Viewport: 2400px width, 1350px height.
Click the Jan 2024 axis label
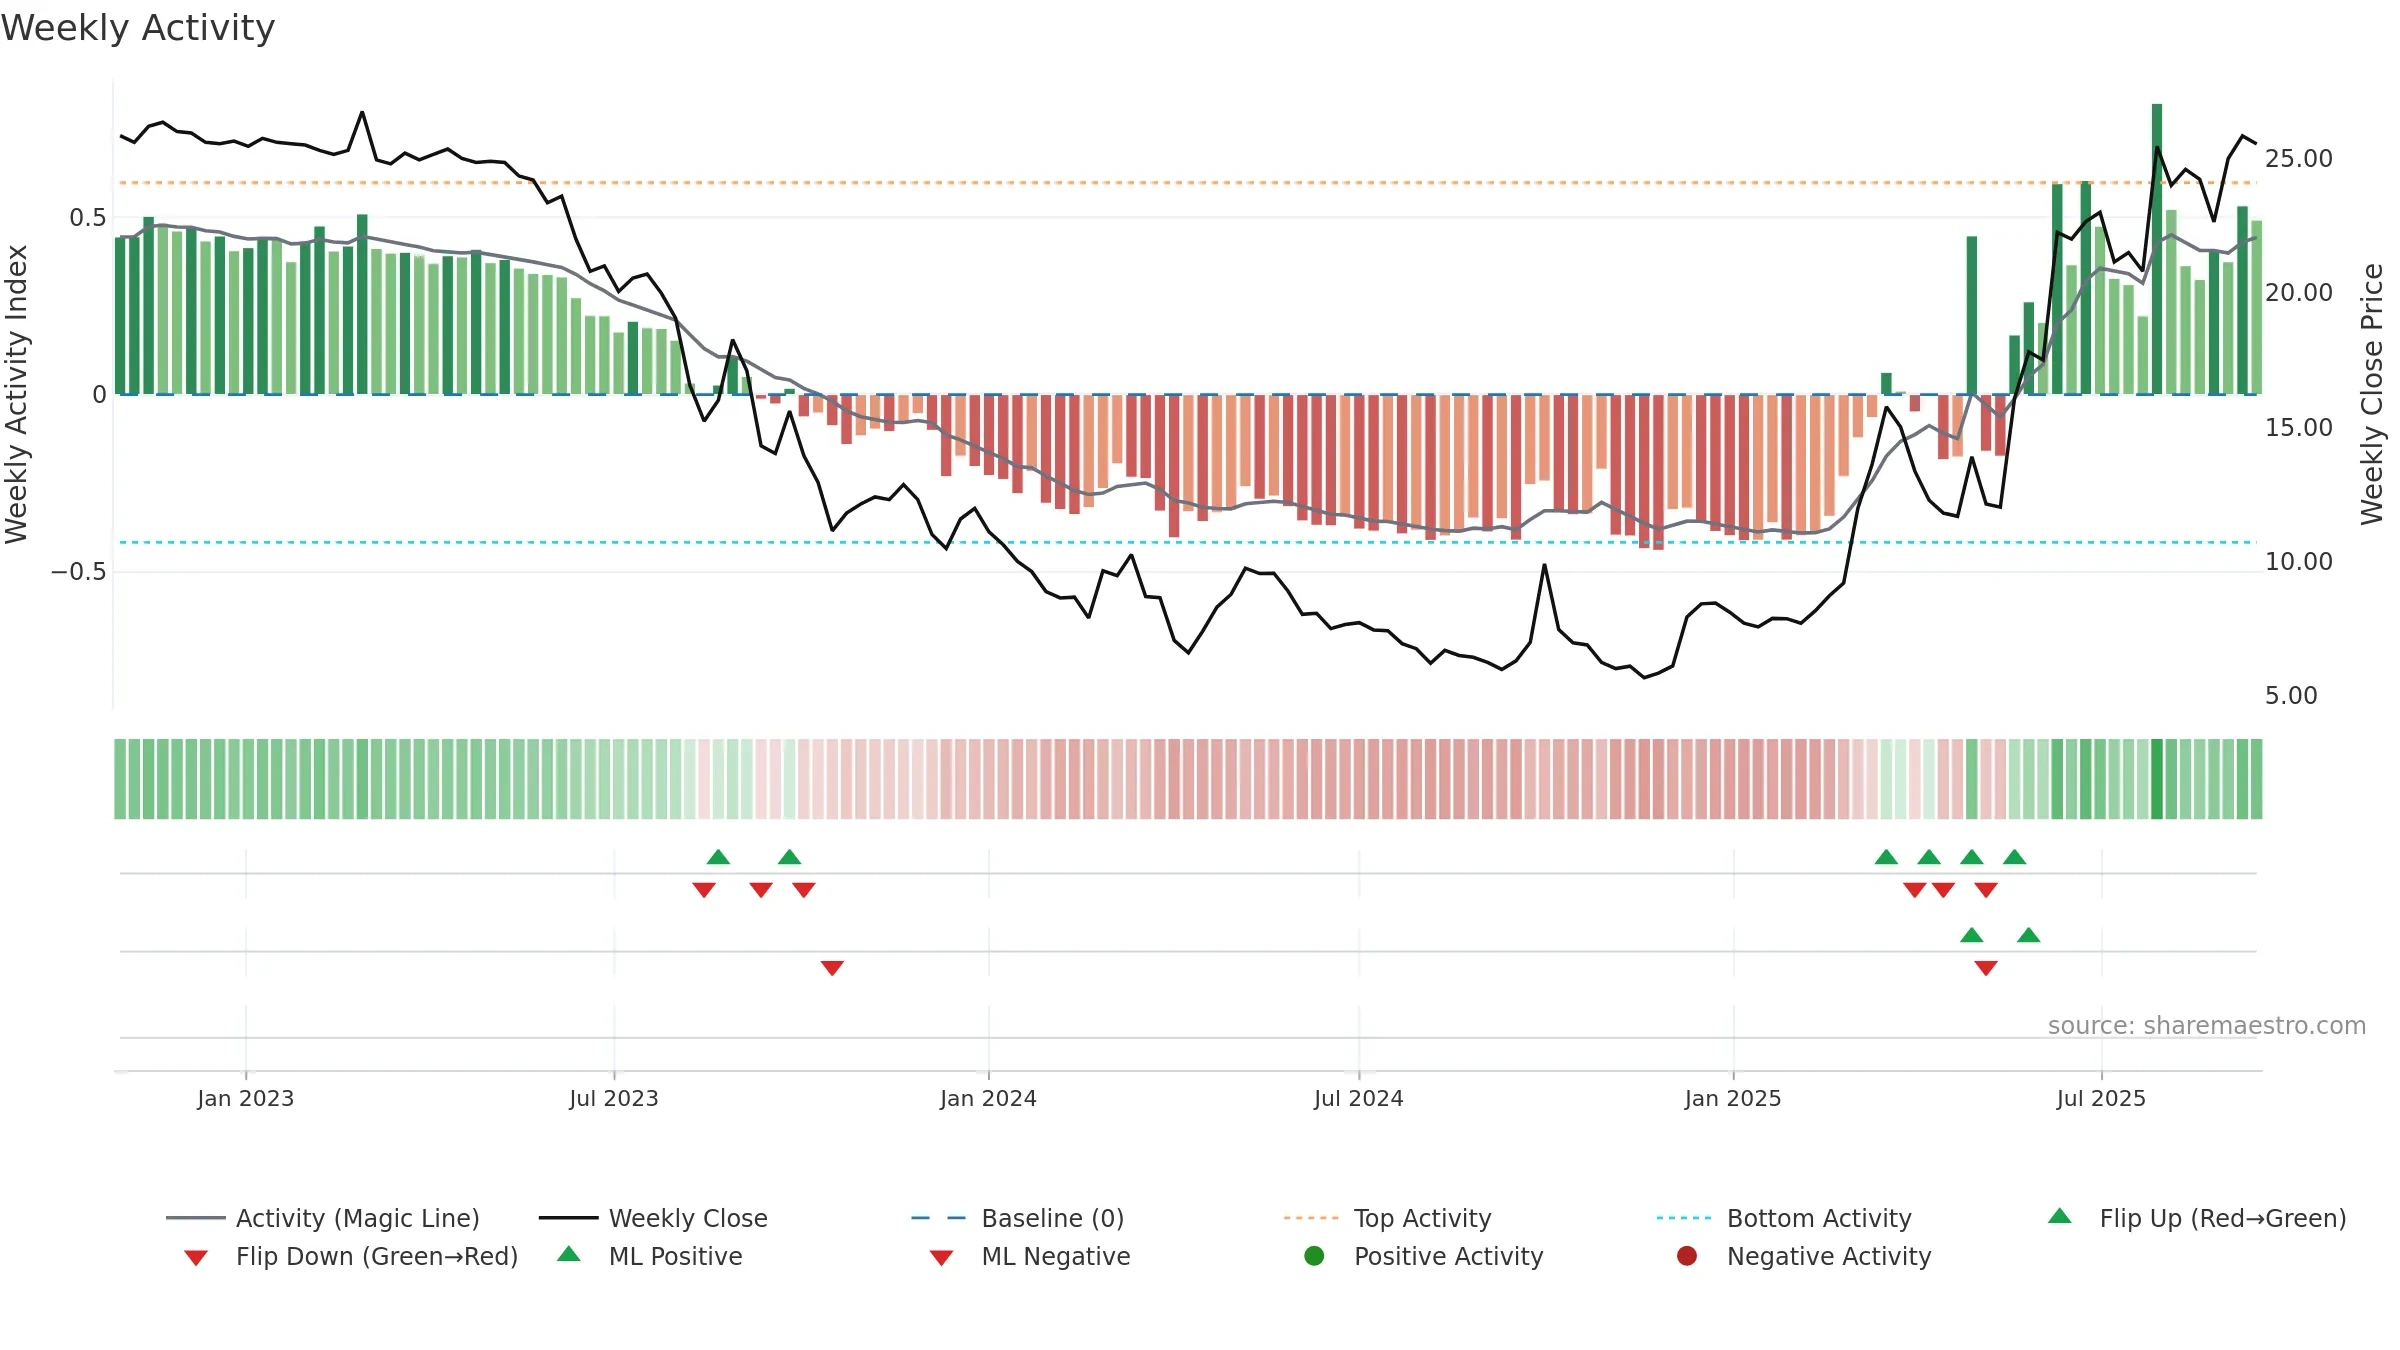point(988,1098)
